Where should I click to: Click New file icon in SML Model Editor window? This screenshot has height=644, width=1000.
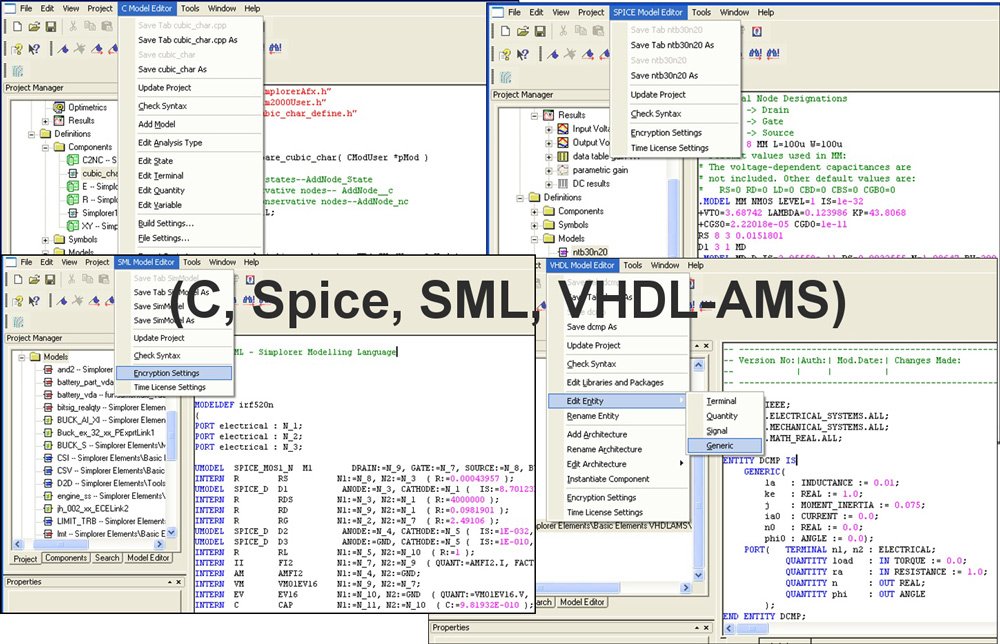(18, 279)
